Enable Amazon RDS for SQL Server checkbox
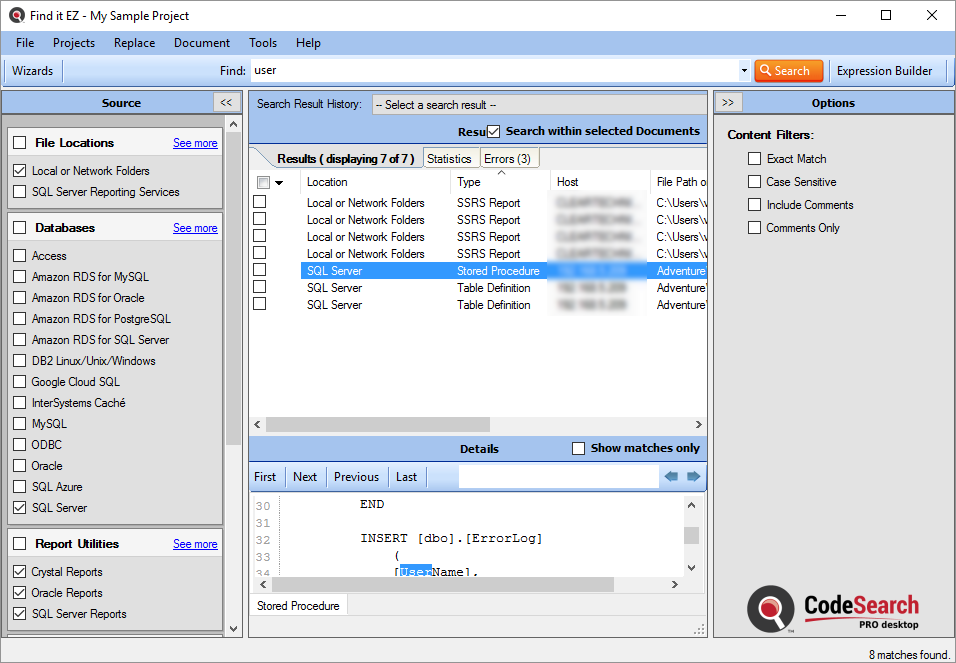This screenshot has width=956, height=663. pos(20,340)
